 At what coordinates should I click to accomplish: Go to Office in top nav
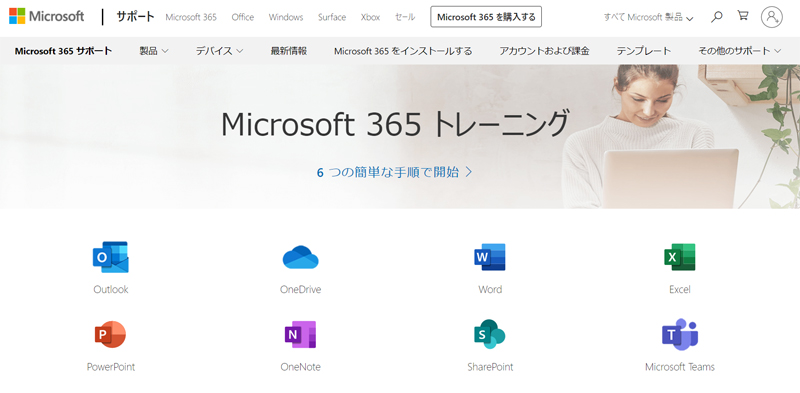pos(242,17)
